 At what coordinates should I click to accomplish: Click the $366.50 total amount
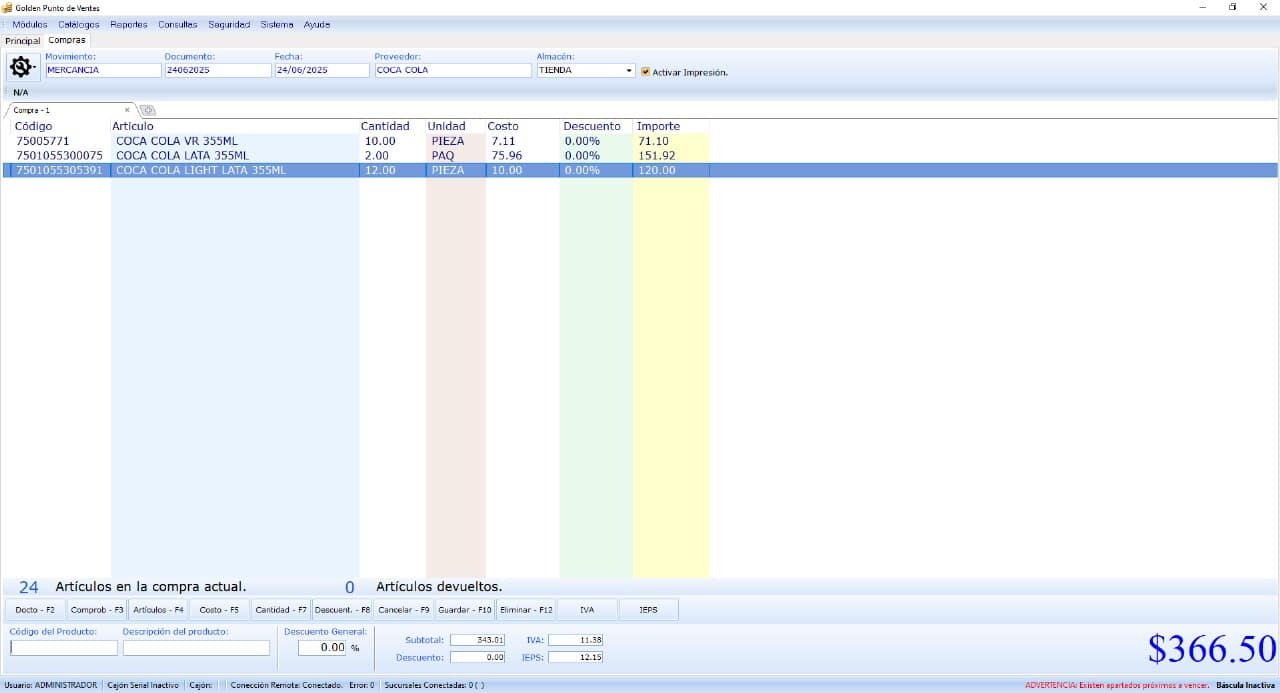point(1212,649)
